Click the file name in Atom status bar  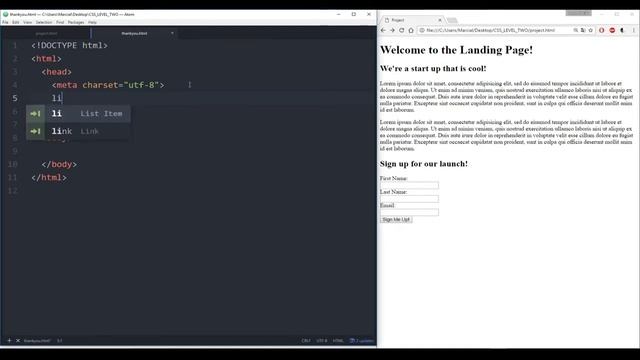tap(37, 341)
